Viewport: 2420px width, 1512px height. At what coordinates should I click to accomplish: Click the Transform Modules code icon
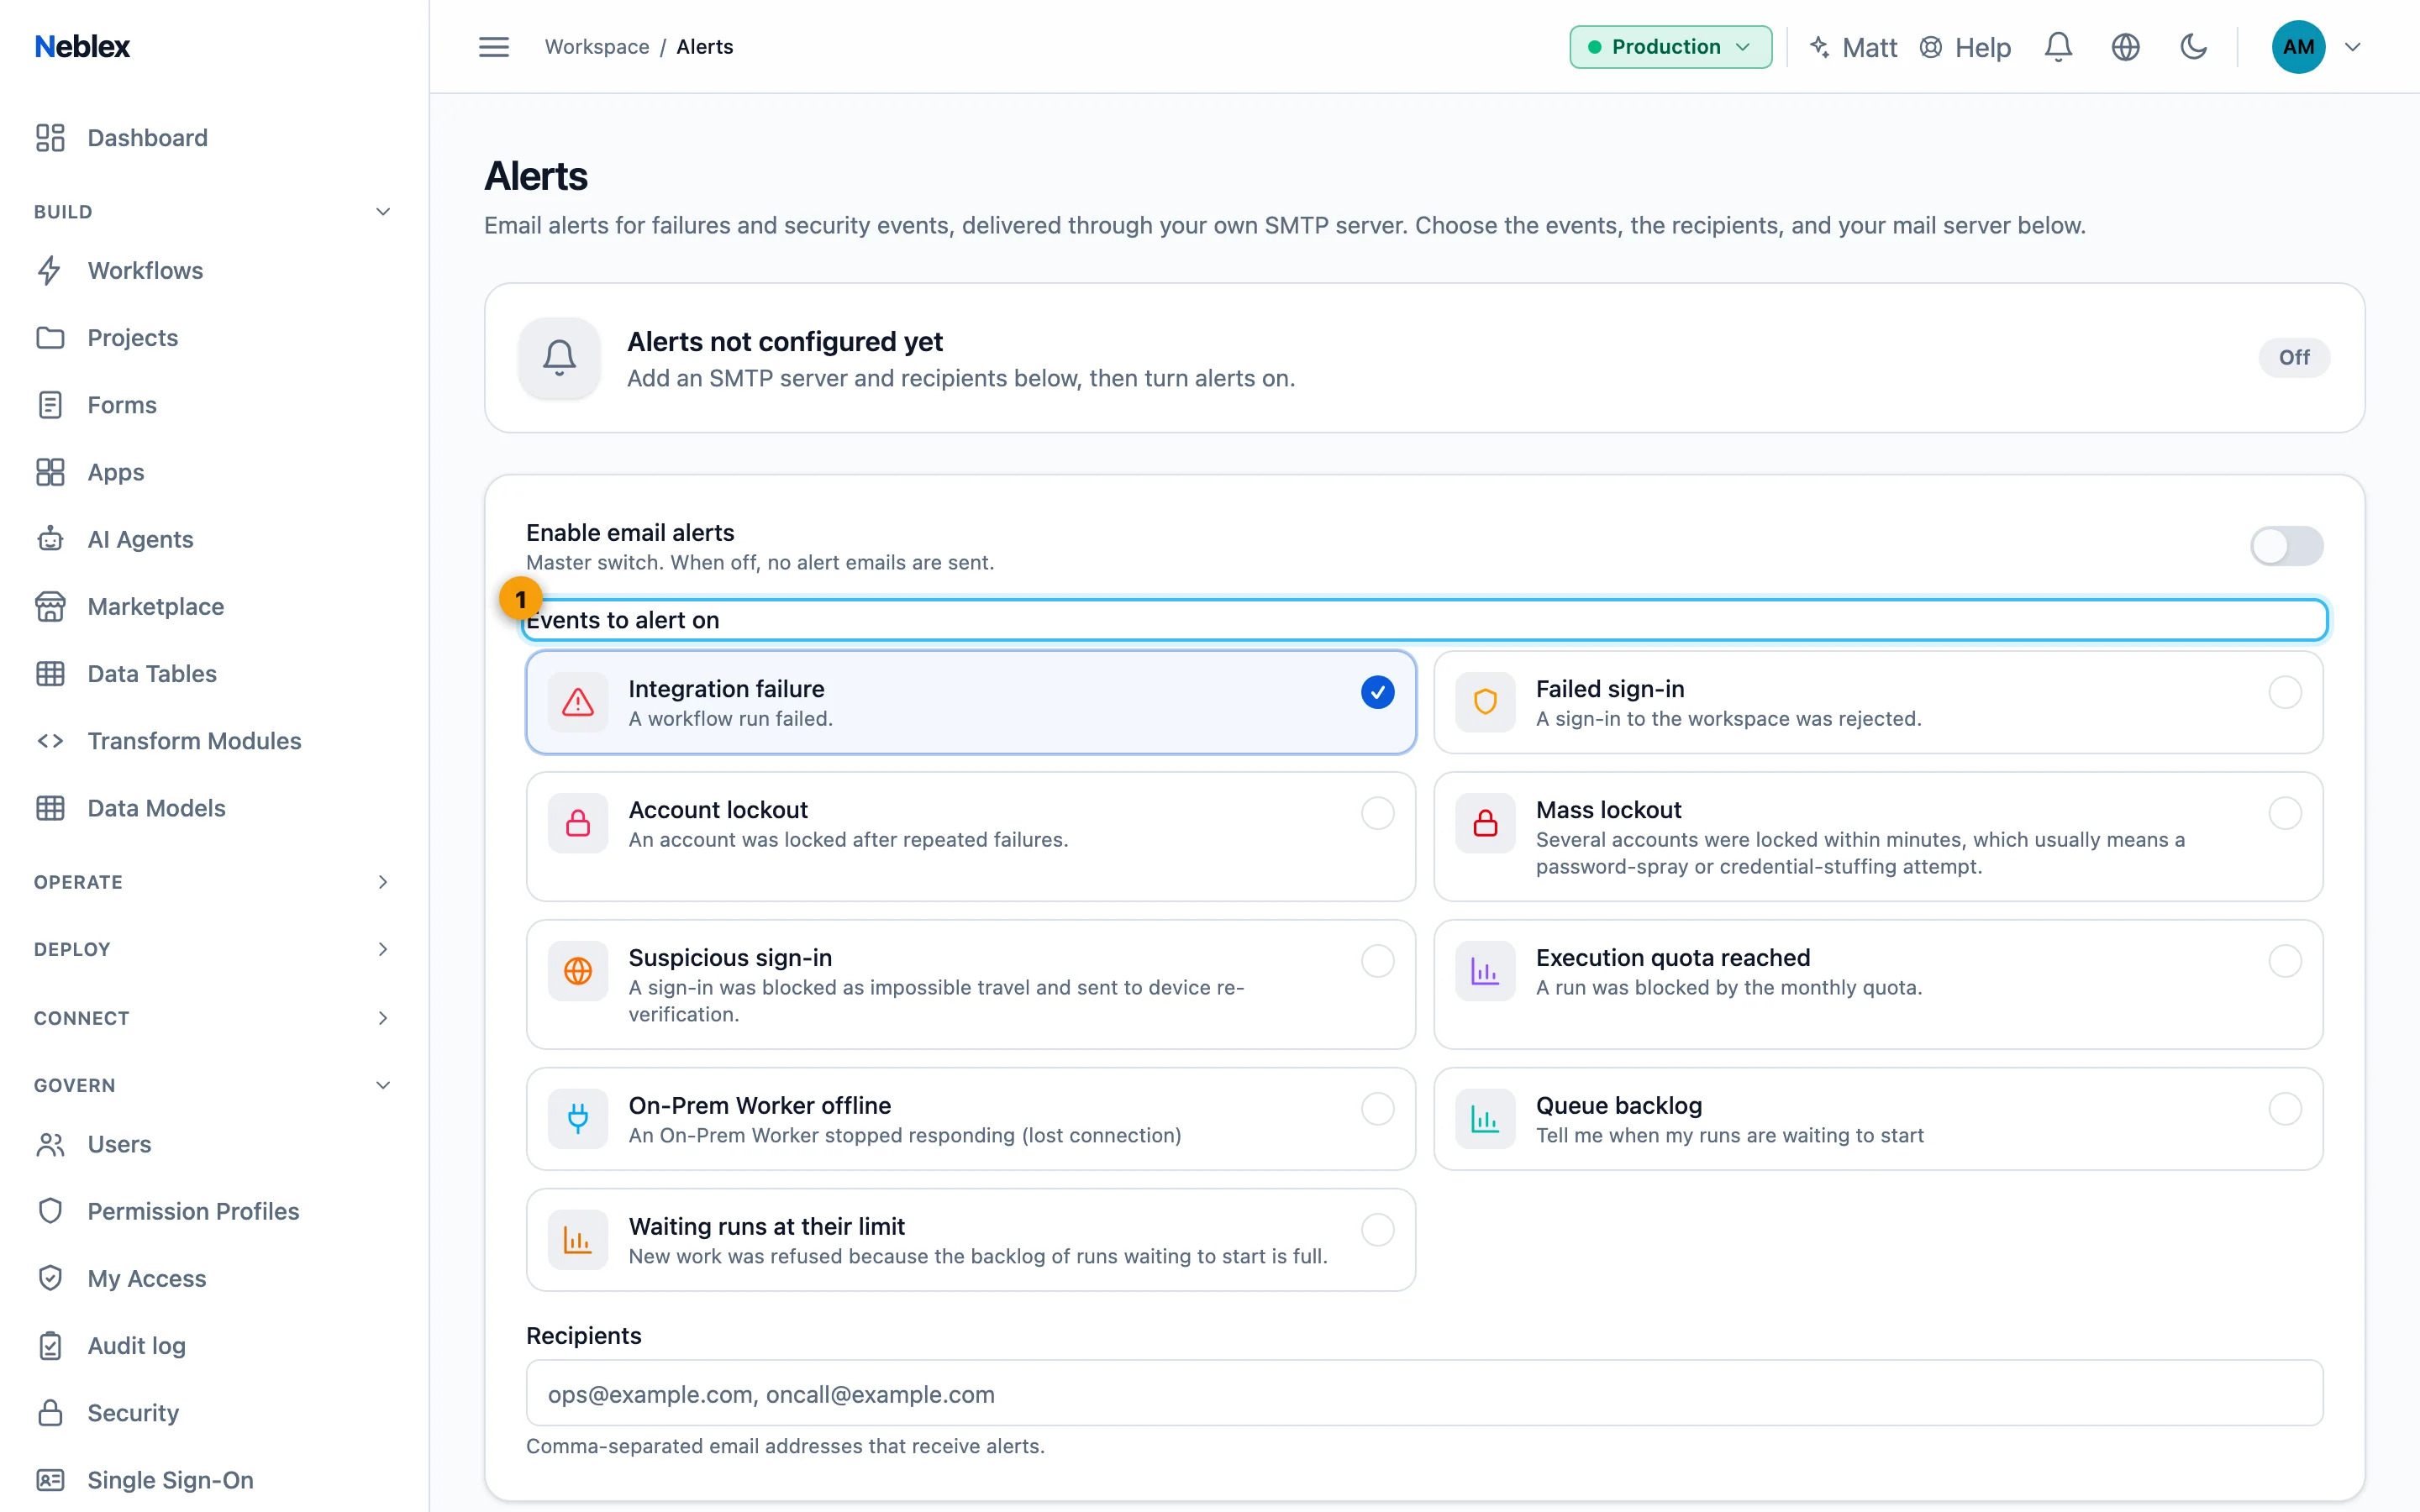[x=50, y=741]
